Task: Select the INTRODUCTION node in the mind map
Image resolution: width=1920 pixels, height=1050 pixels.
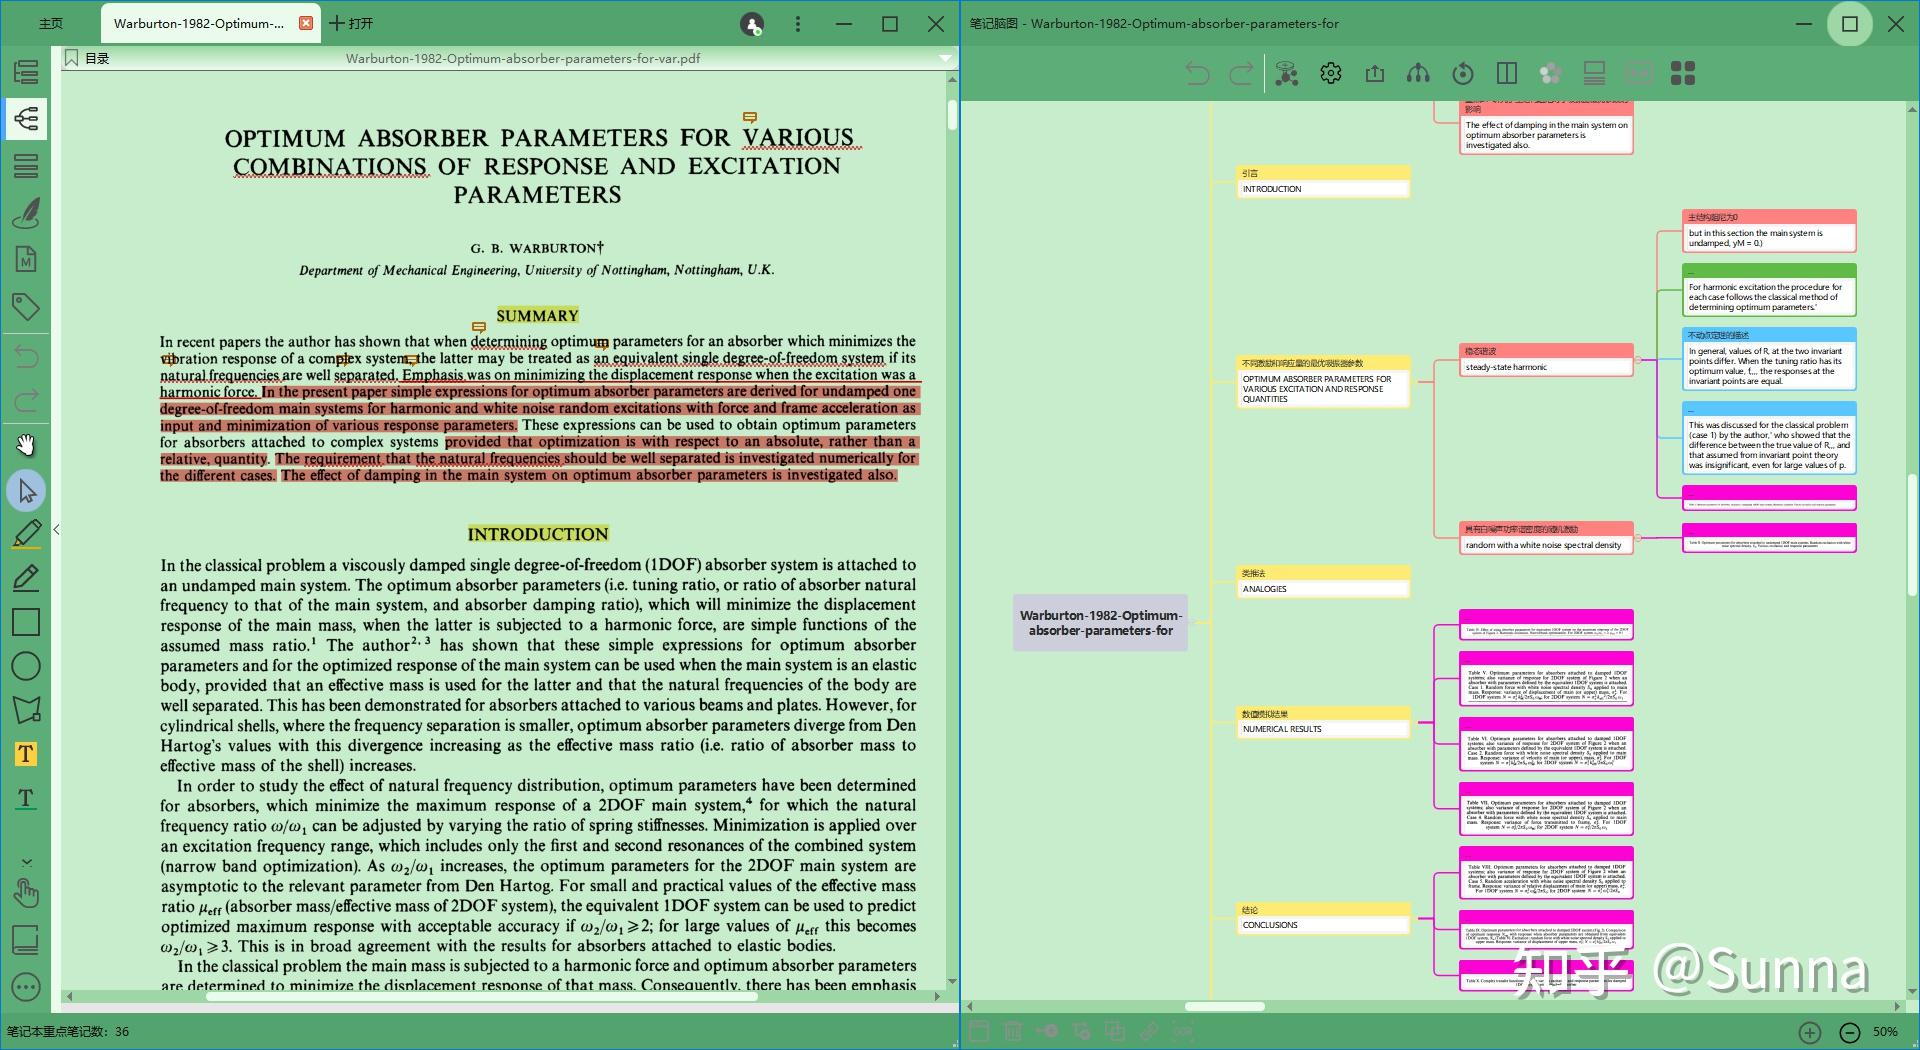Action: click(1322, 188)
